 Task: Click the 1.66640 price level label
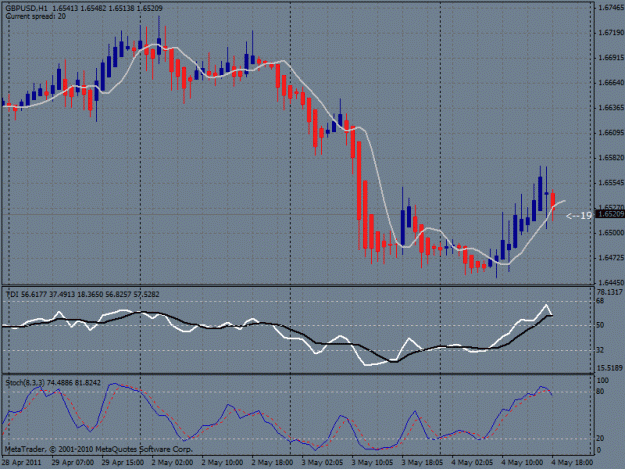click(x=611, y=83)
